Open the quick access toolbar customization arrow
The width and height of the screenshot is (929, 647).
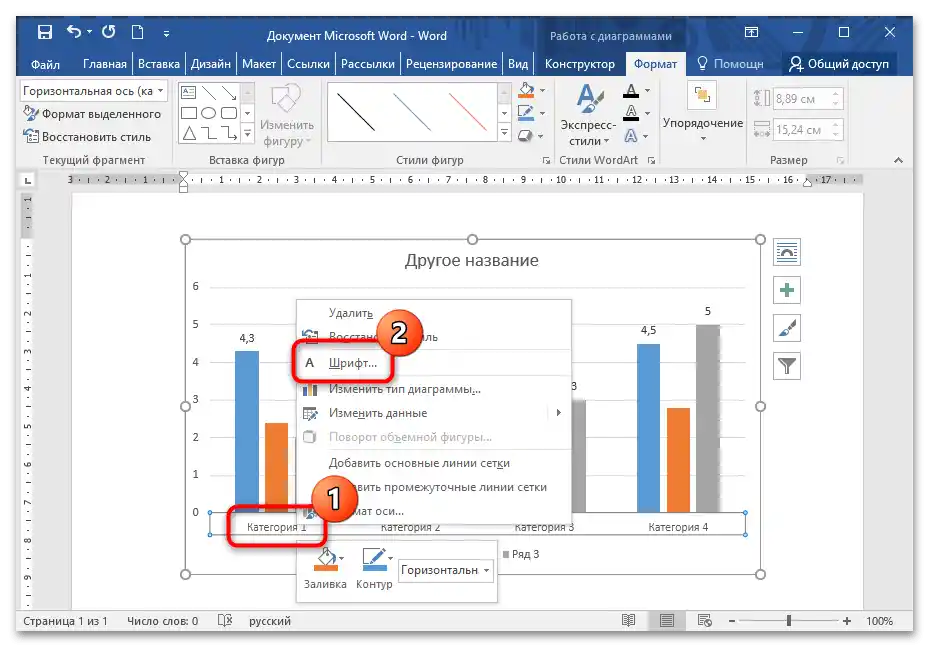[x=166, y=34]
